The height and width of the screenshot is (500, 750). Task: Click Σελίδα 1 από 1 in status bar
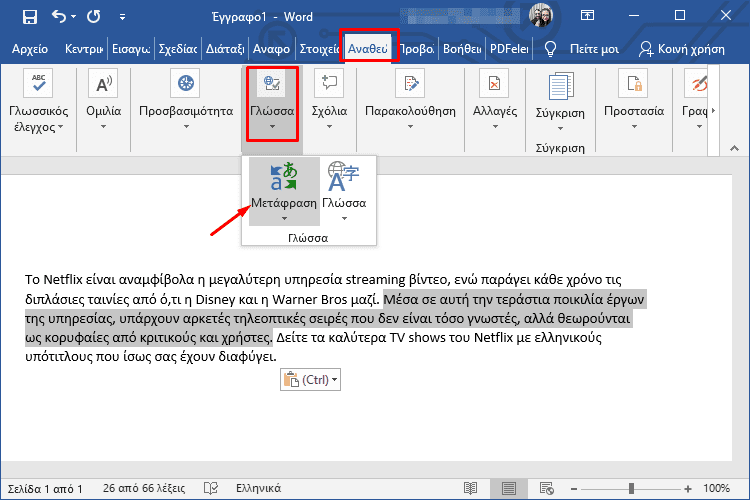[45, 489]
